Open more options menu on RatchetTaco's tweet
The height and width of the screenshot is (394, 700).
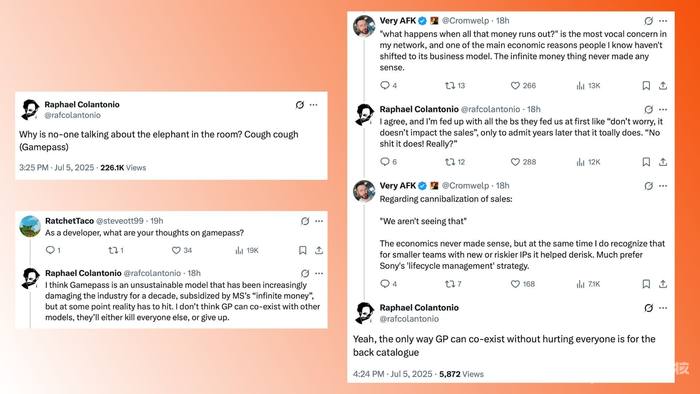point(319,221)
